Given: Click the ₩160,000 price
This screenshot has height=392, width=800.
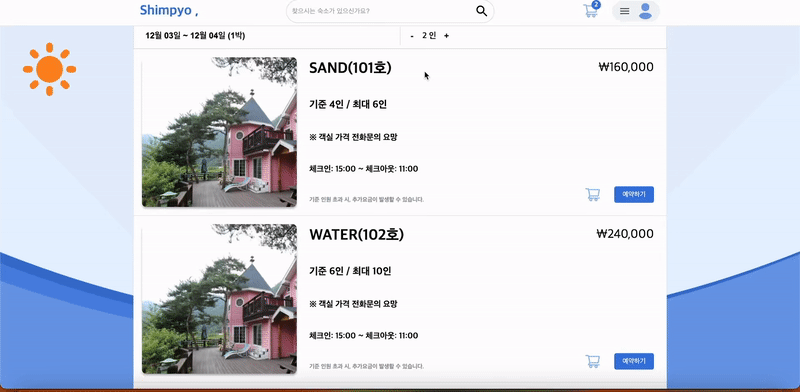Looking at the screenshot, I should [x=626, y=67].
